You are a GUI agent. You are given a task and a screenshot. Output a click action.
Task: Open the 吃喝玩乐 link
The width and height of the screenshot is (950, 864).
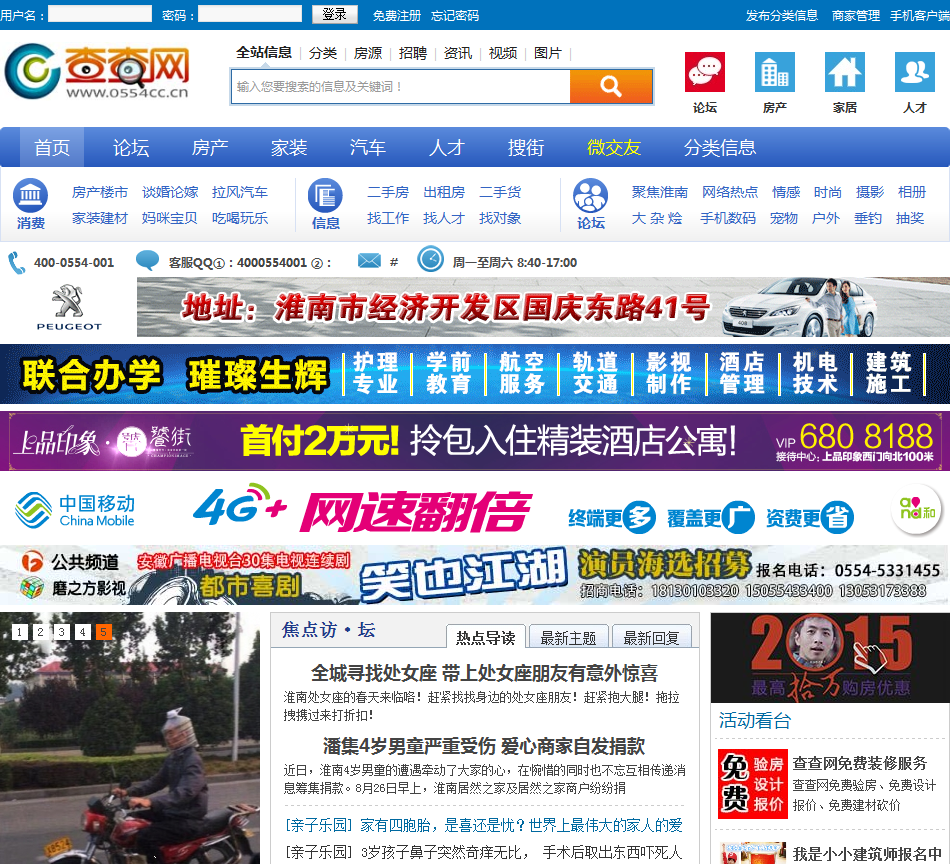pyautogui.click(x=240, y=218)
